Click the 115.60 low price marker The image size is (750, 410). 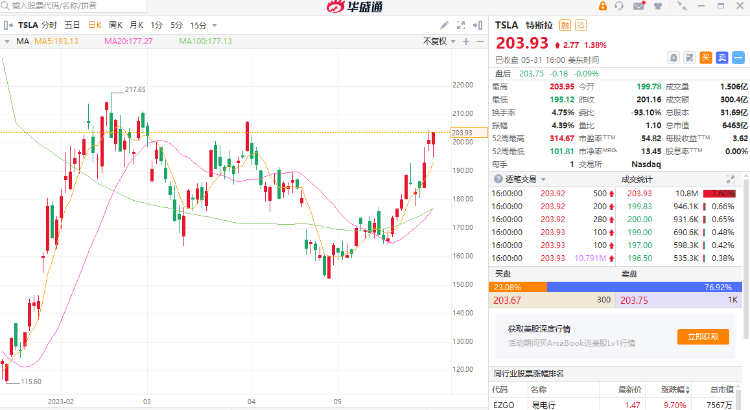point(31,382)
